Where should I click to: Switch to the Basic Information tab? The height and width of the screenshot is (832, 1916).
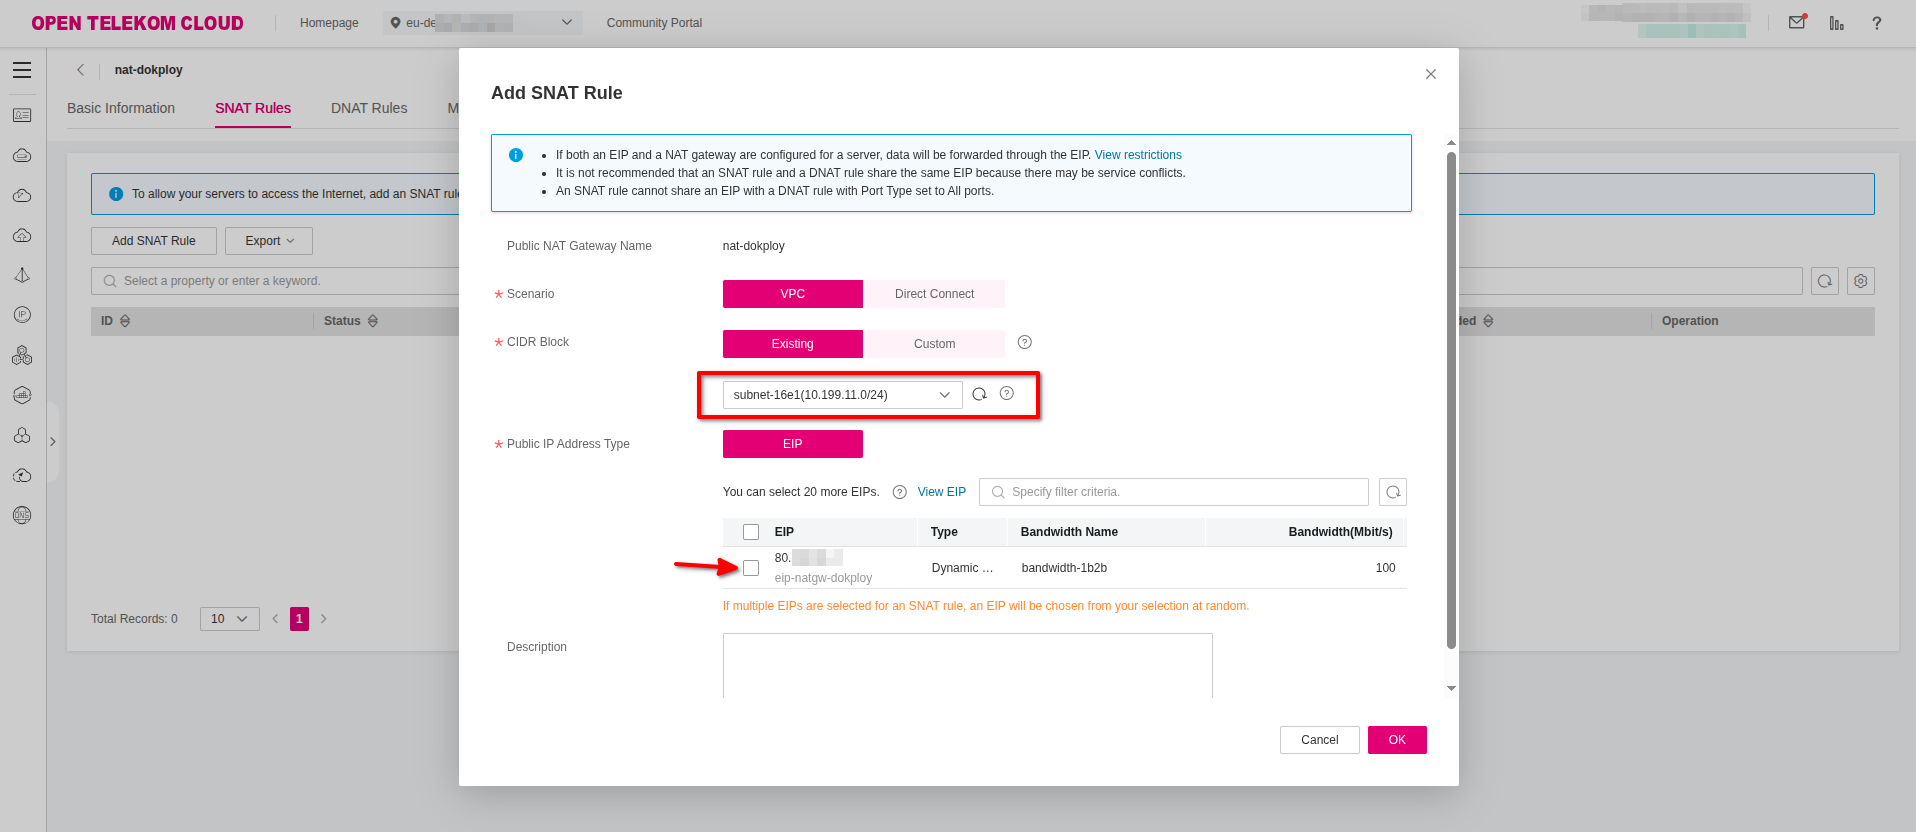[121, 108]
